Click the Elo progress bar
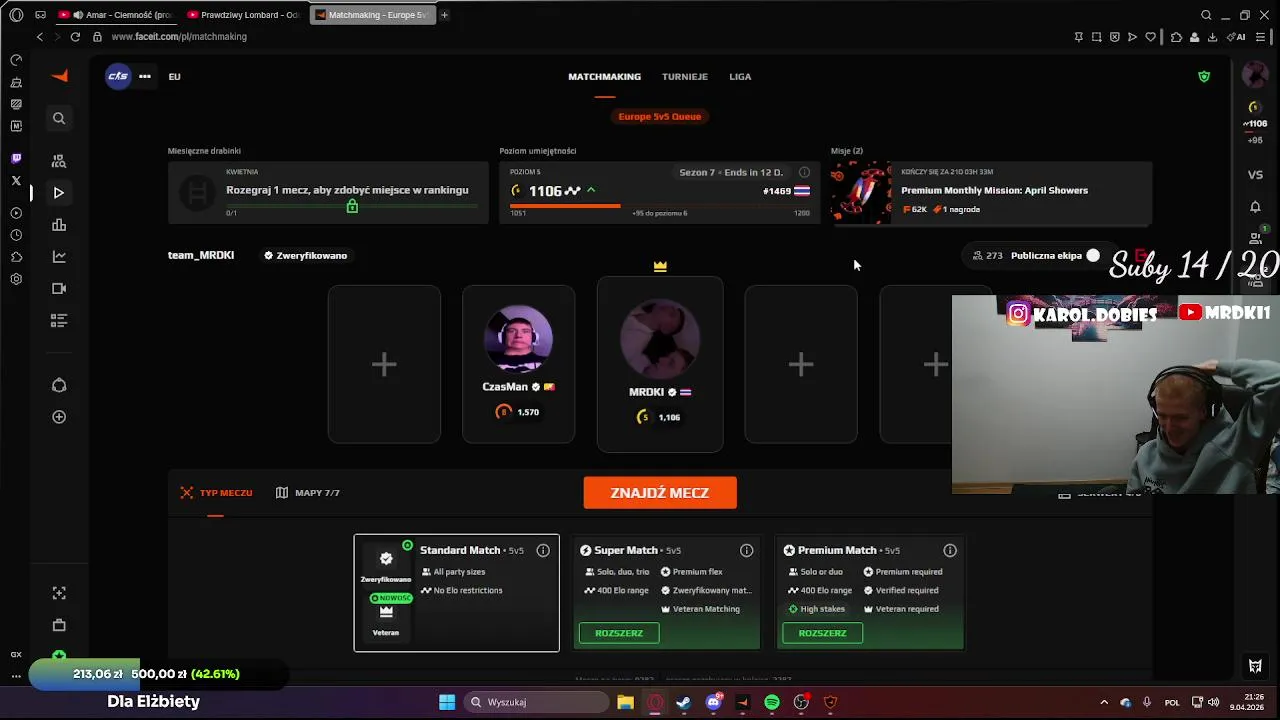The width and height of the screenshot is (1280, 720). 660,205
